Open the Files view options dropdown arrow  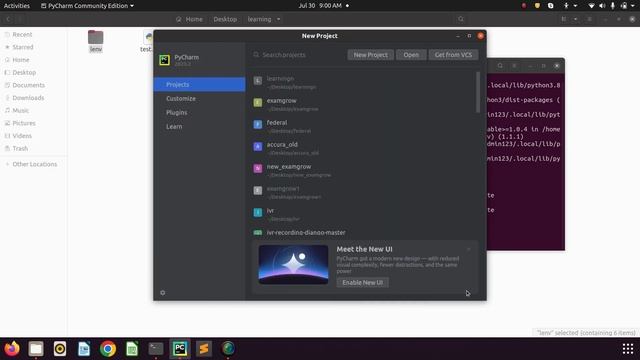[x=576, y=19]
